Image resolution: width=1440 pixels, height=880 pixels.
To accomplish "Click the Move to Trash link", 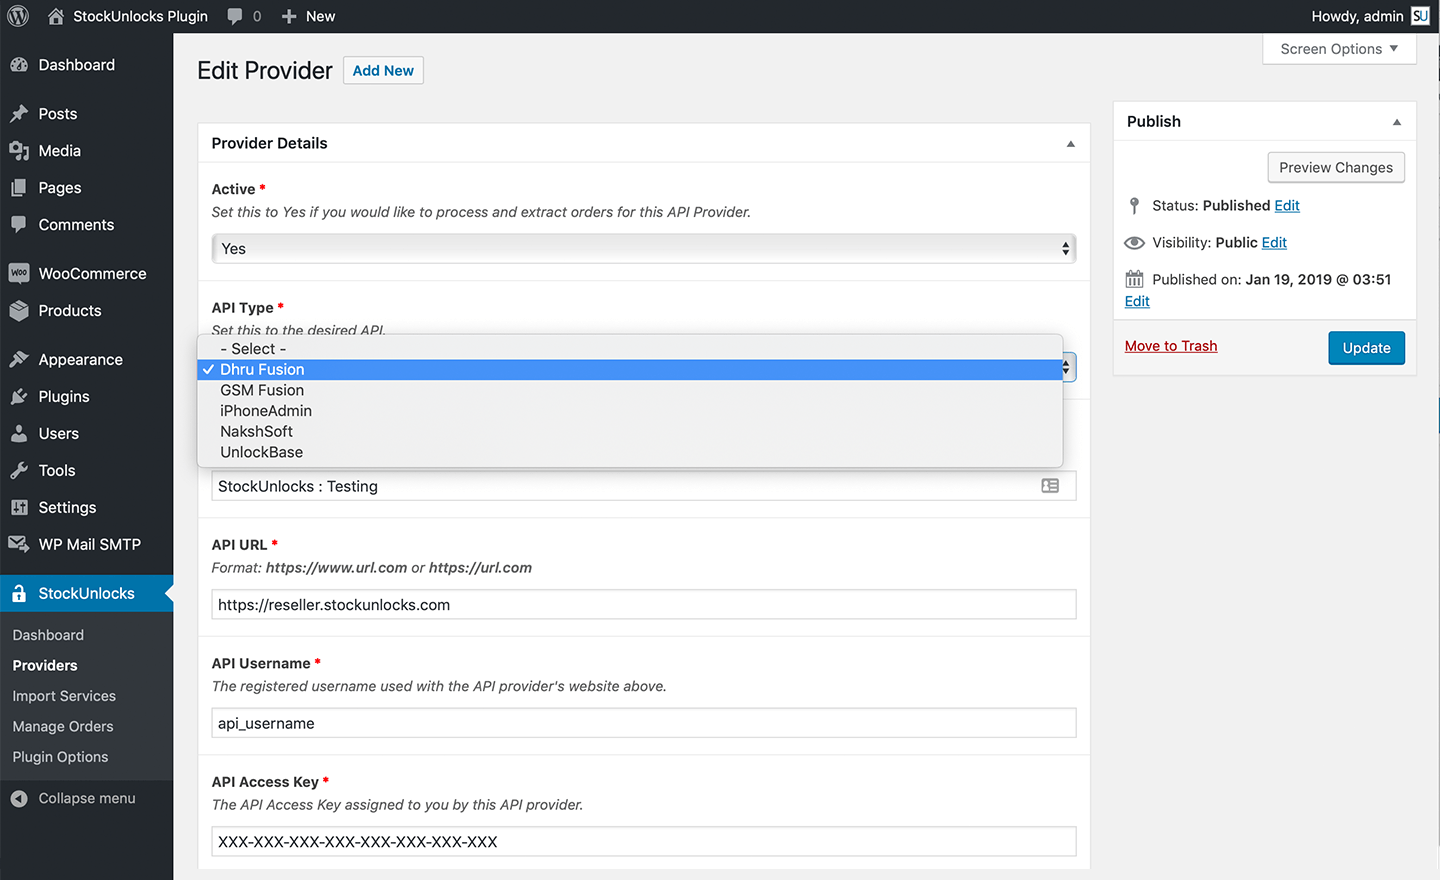I will [1171, 346].
